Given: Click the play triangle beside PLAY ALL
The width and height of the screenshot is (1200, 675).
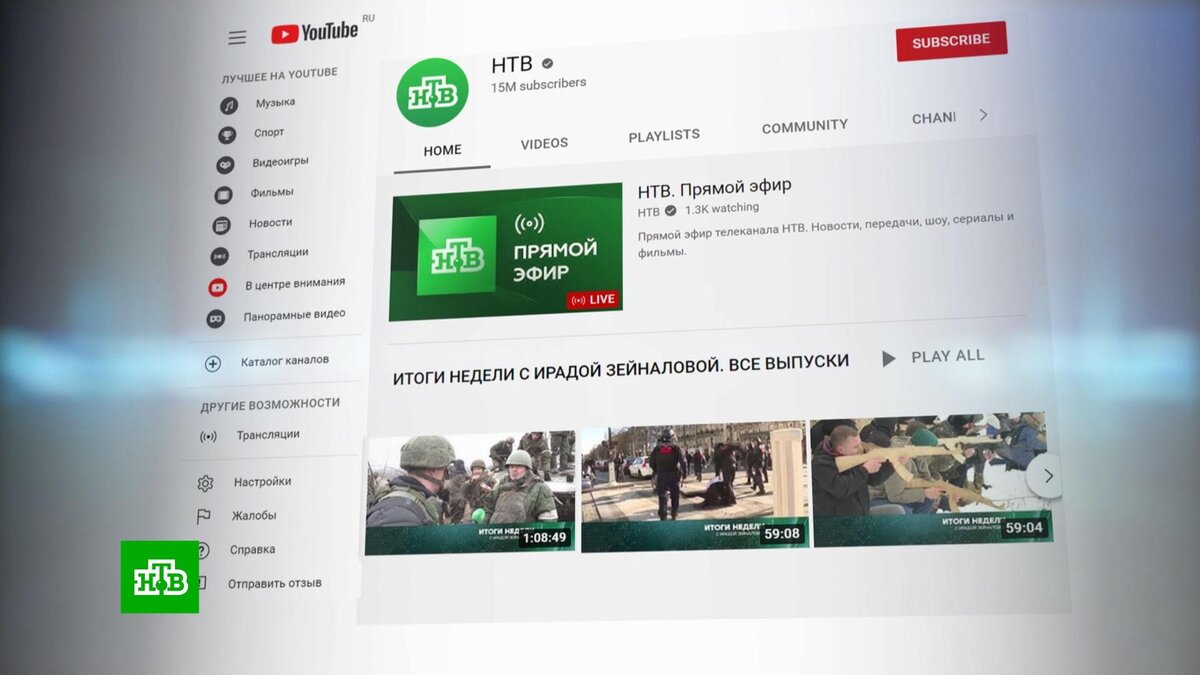Looking at the screenshot, I should 888,358.
